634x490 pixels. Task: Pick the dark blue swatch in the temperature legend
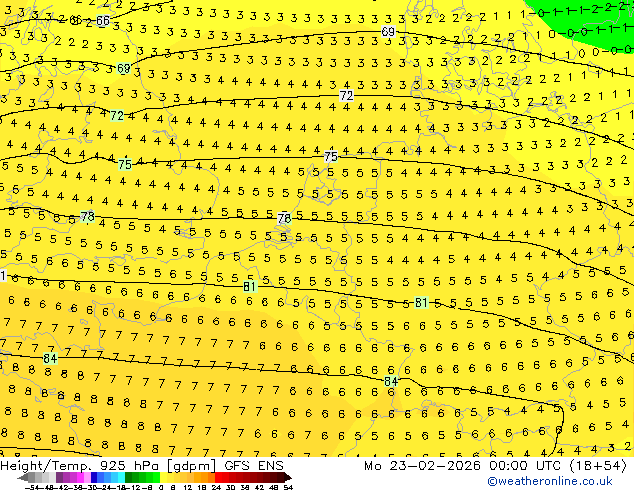coord(94,477)
